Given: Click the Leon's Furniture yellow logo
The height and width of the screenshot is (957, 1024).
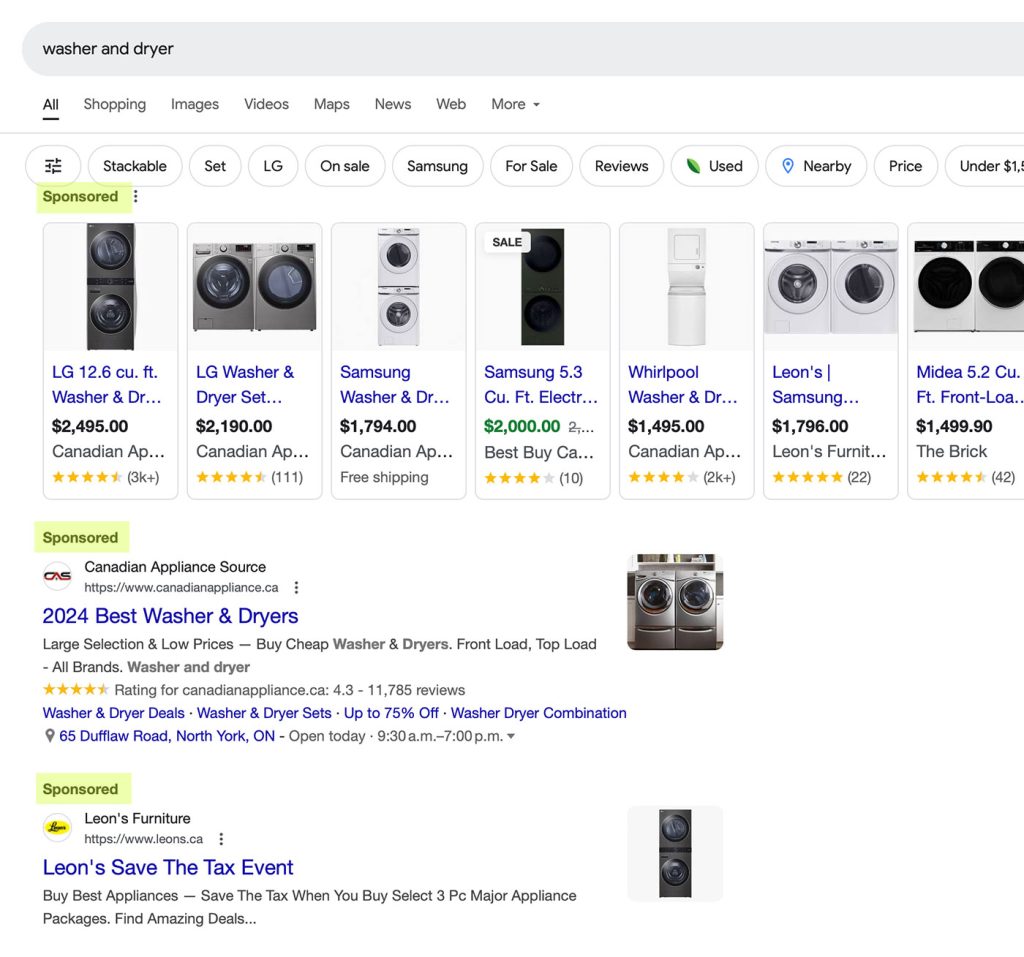Looking at the screenshot, I should coord(57,828).
